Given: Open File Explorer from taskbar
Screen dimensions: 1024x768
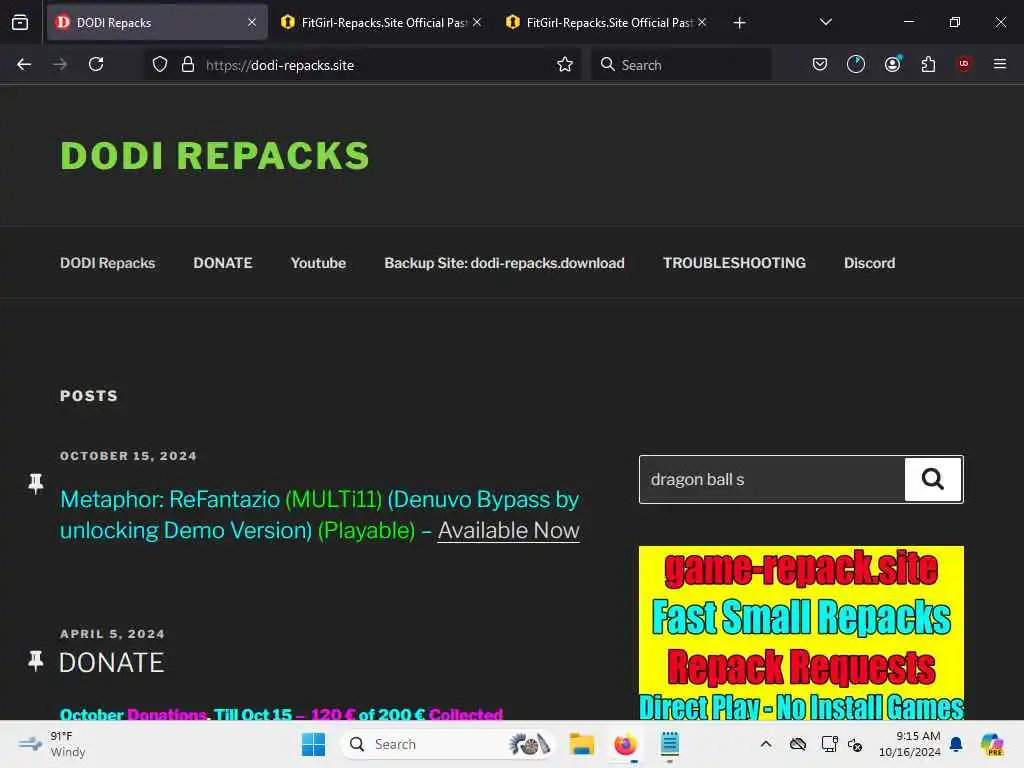Looking at the screenshot, I should click(x=581, y=744).
